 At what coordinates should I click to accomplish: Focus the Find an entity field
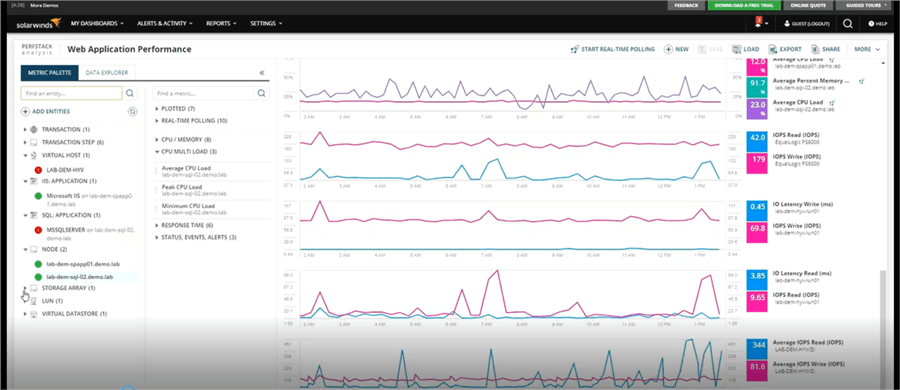71,93
